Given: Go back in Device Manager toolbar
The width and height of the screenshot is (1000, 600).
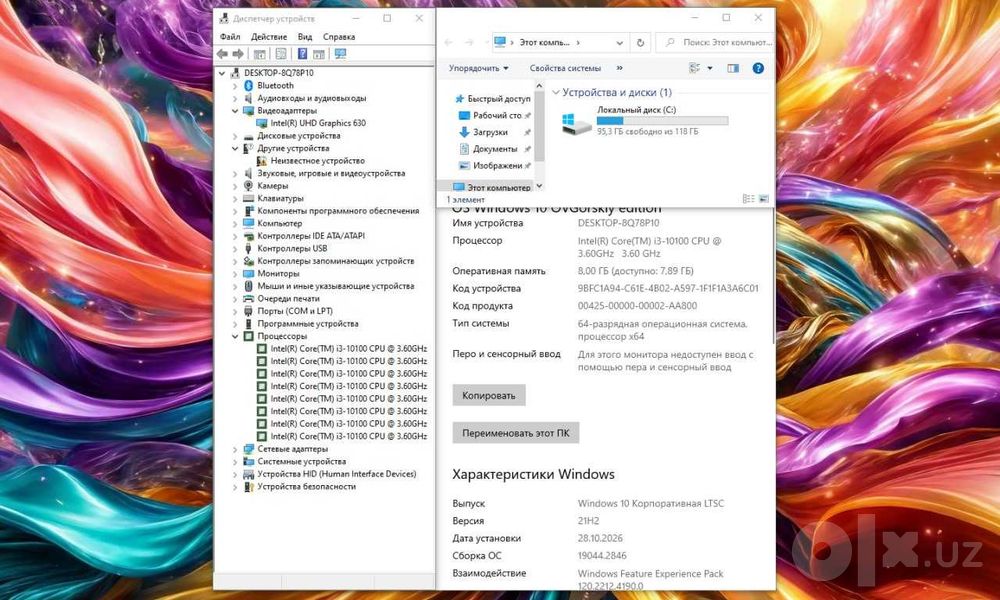Looking at the screenshot, I should point(222,54).
